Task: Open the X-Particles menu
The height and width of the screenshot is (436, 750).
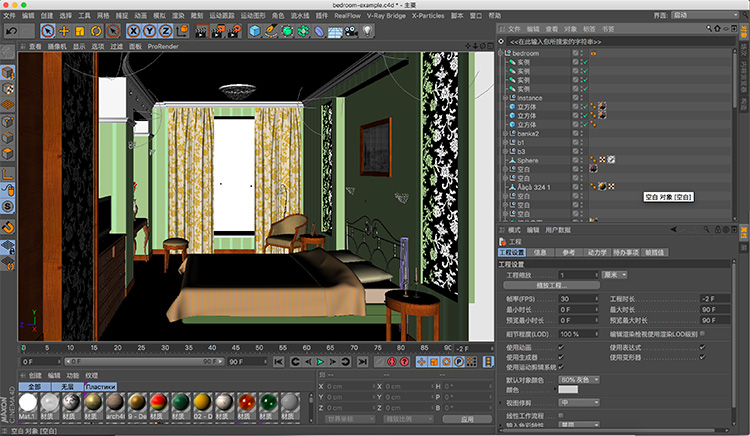Action: [x=428, y=16]
